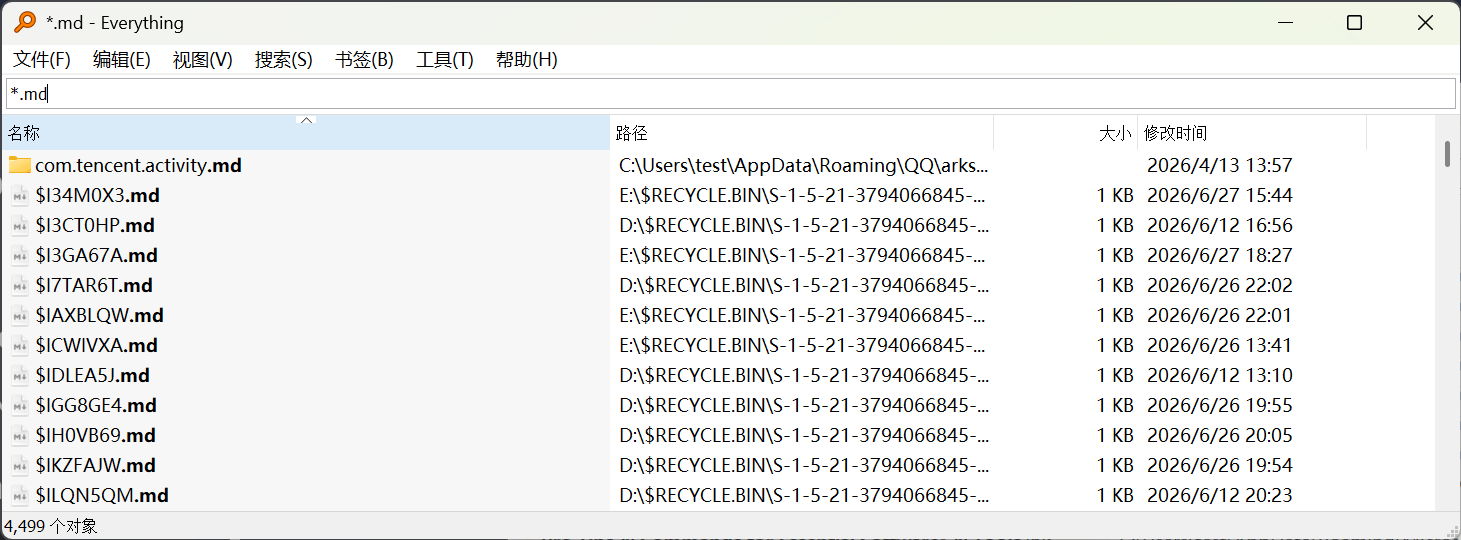This screenshot has width=1461, height=540.
Task: Click the modified time 2026/6/12 16:56
Action: point(1219,225)
